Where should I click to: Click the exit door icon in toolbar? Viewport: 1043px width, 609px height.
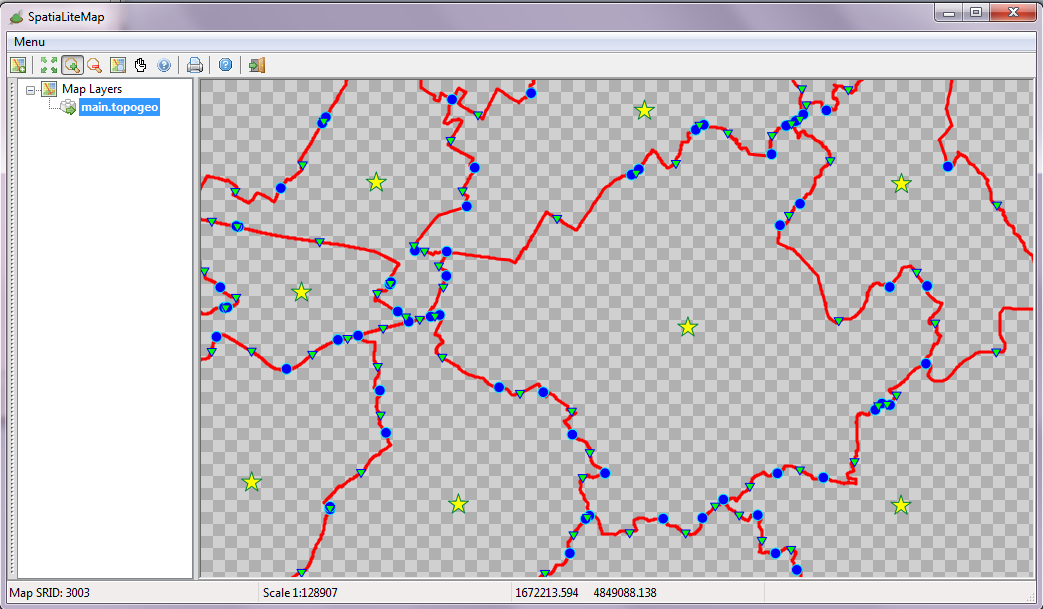point(257,65)
